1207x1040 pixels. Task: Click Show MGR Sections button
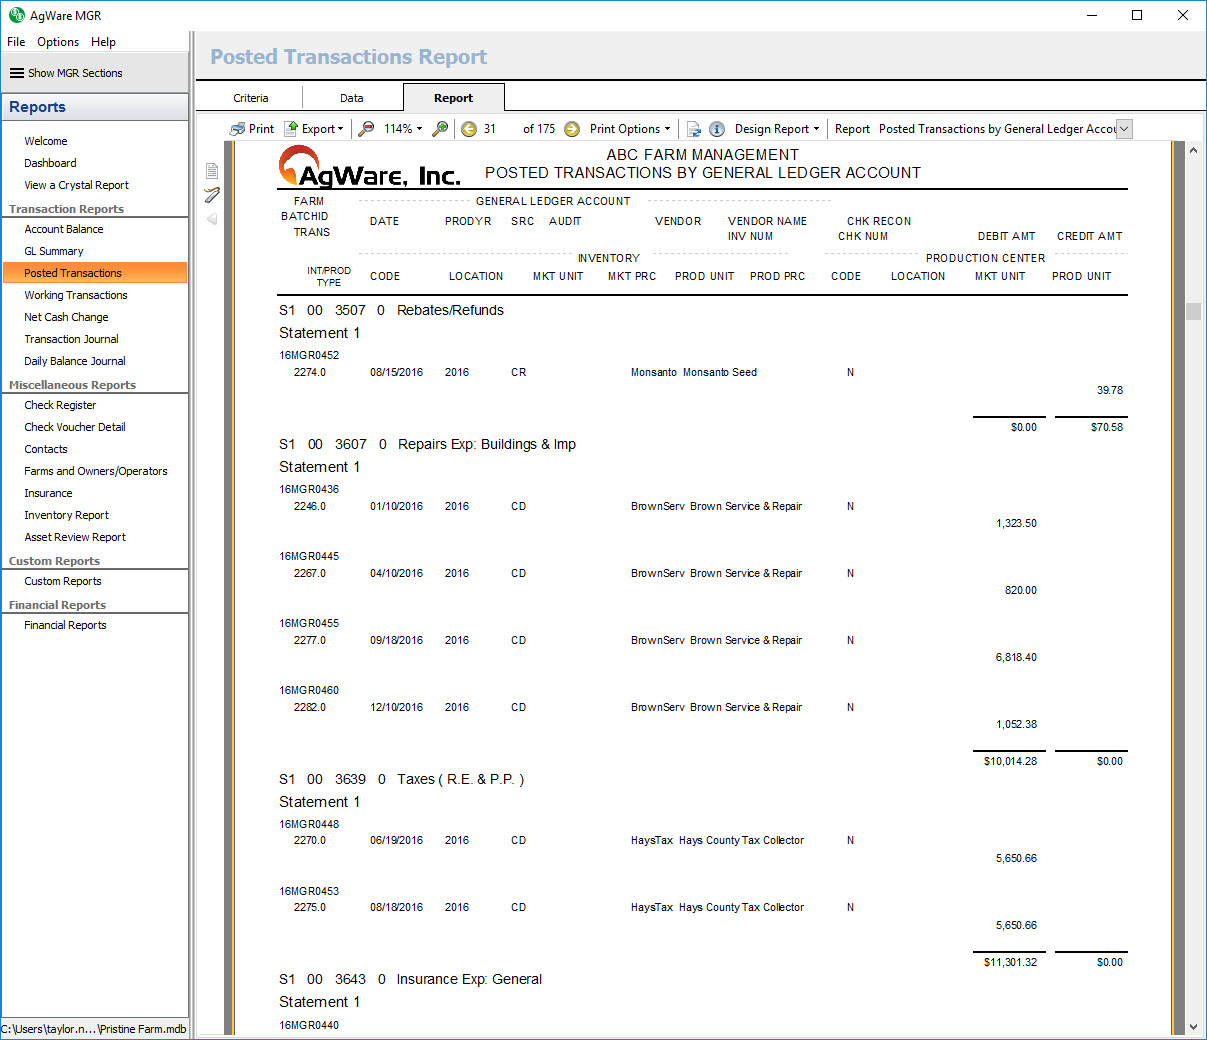[x=66, y=73]
